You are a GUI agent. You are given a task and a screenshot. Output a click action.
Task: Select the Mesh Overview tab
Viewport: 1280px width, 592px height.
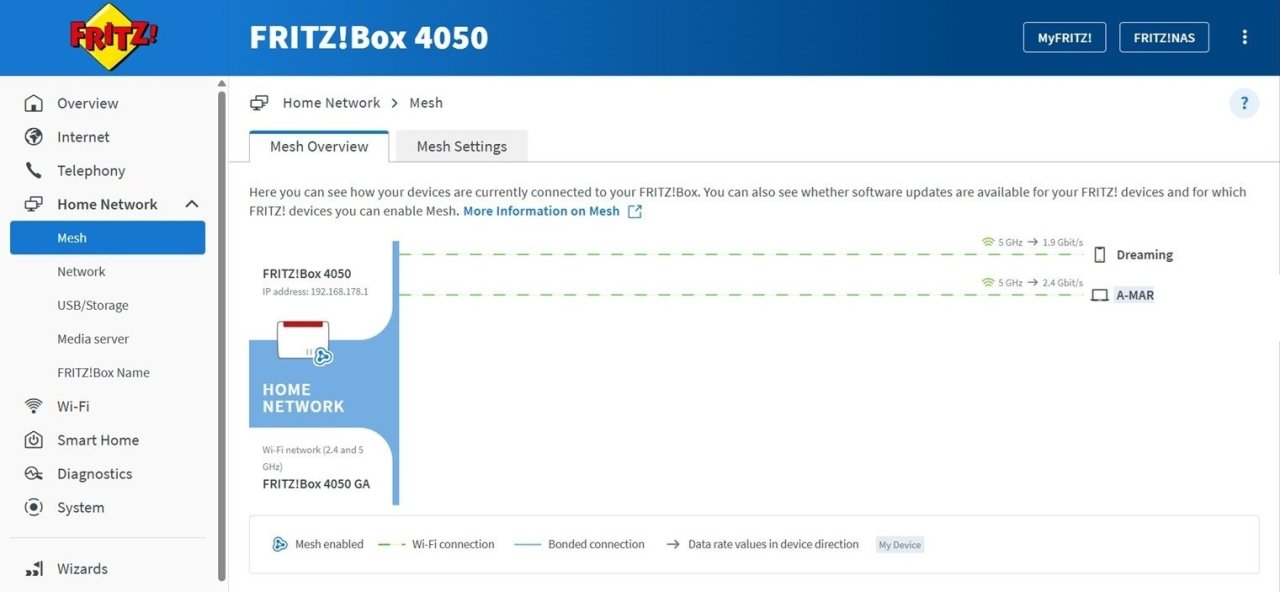click(319, 146)
